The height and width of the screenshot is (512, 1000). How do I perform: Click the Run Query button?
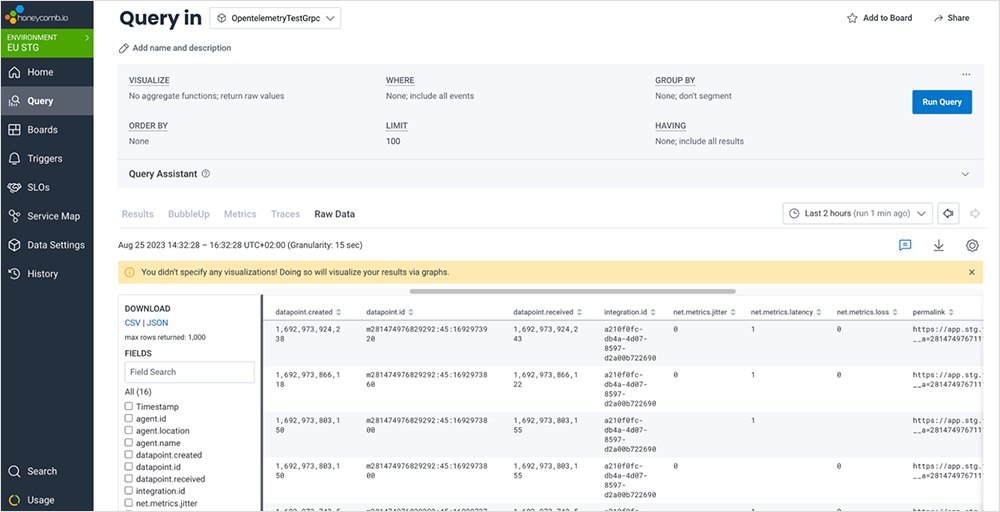point(941,102)
